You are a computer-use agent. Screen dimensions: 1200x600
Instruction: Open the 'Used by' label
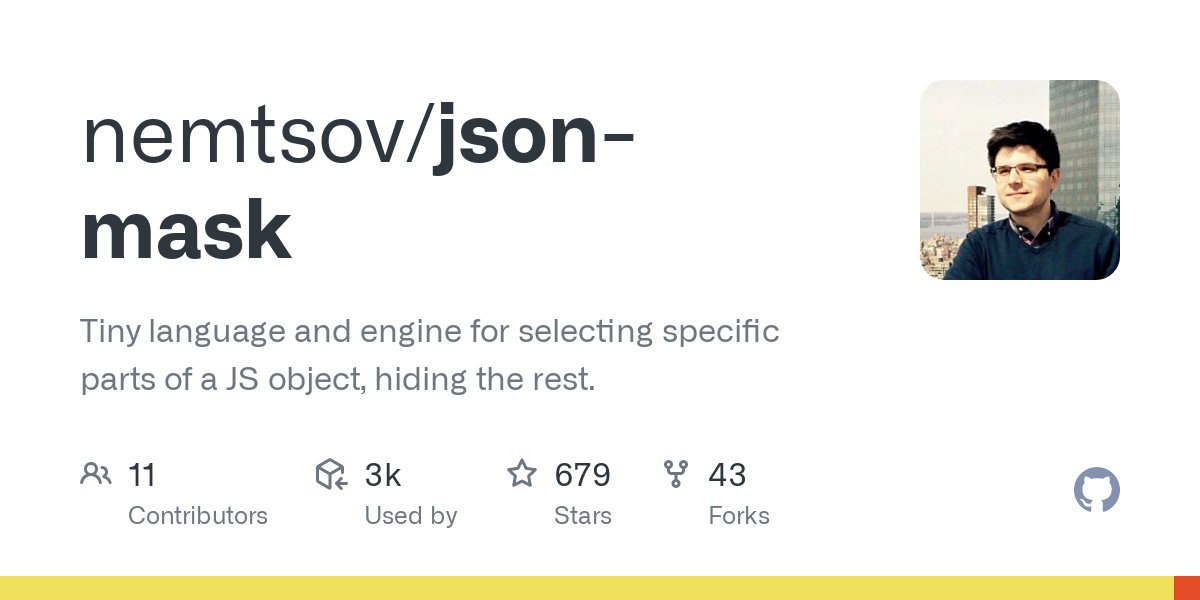(x=411, y=516)
